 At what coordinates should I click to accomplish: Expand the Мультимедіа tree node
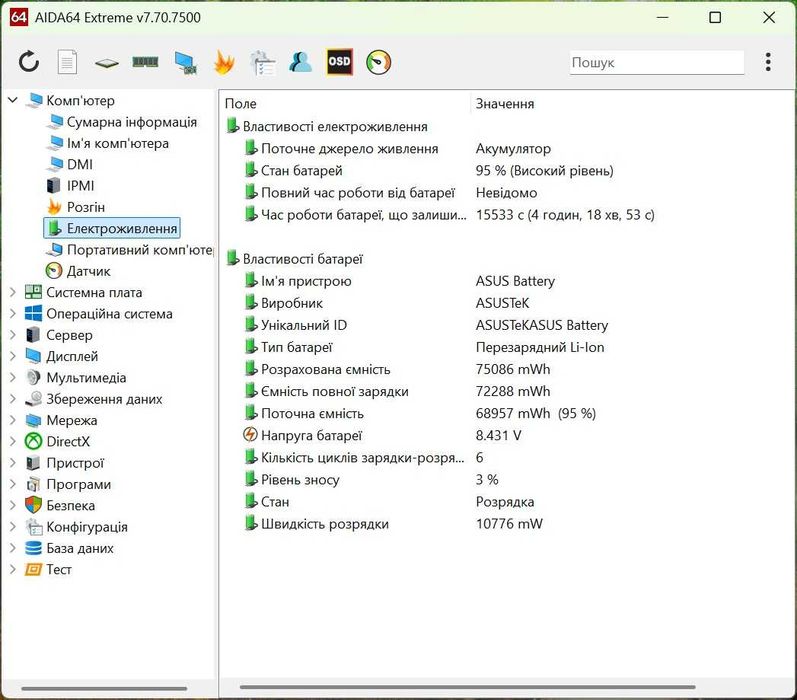13,378
